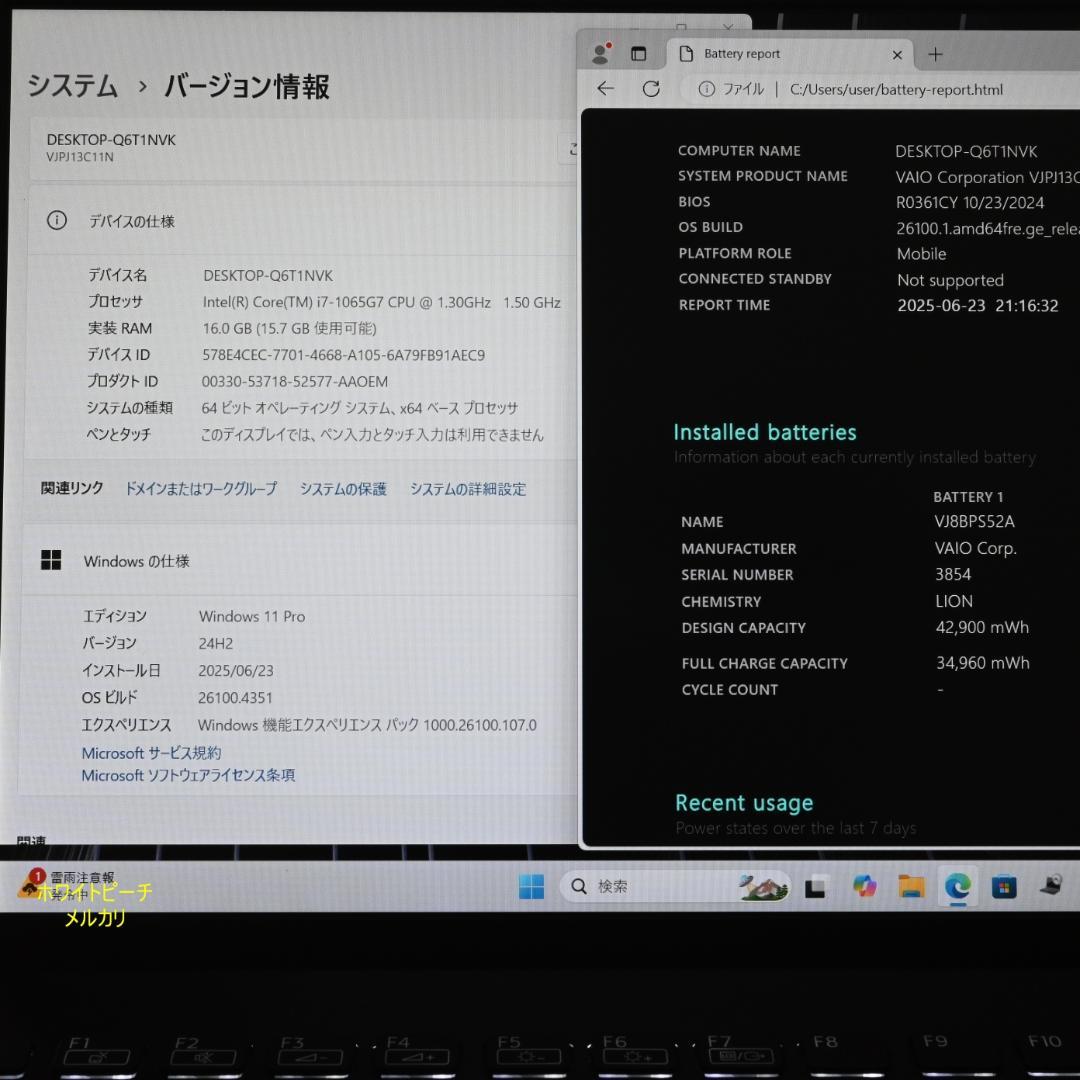Open the tab actions icon in Edge
This screenshot has width=1080, height=1080.
pos(638,54)
